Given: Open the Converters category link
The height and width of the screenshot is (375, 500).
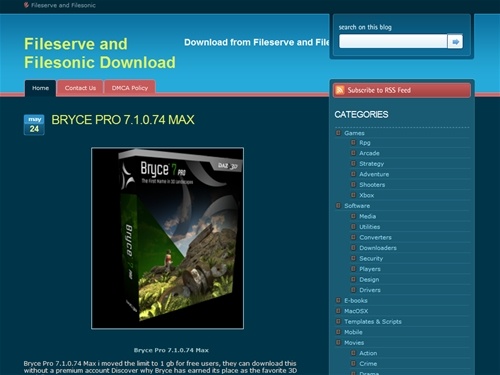Looking at the screenshot, I should point(375,237).
